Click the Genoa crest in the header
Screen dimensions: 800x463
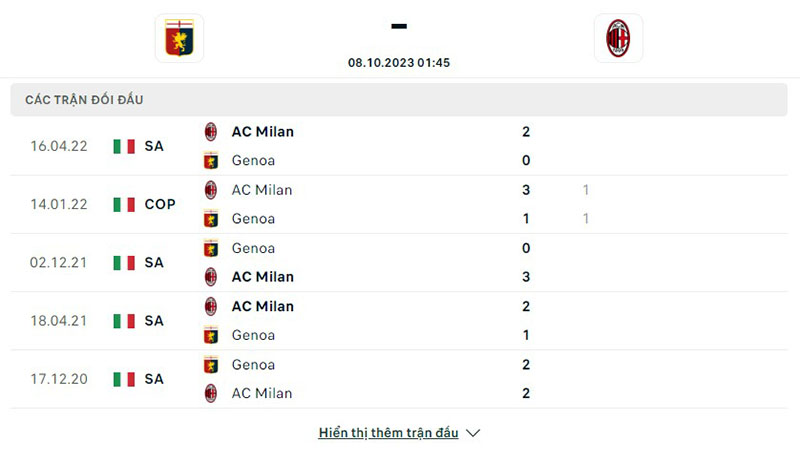(x=179, y=38)
